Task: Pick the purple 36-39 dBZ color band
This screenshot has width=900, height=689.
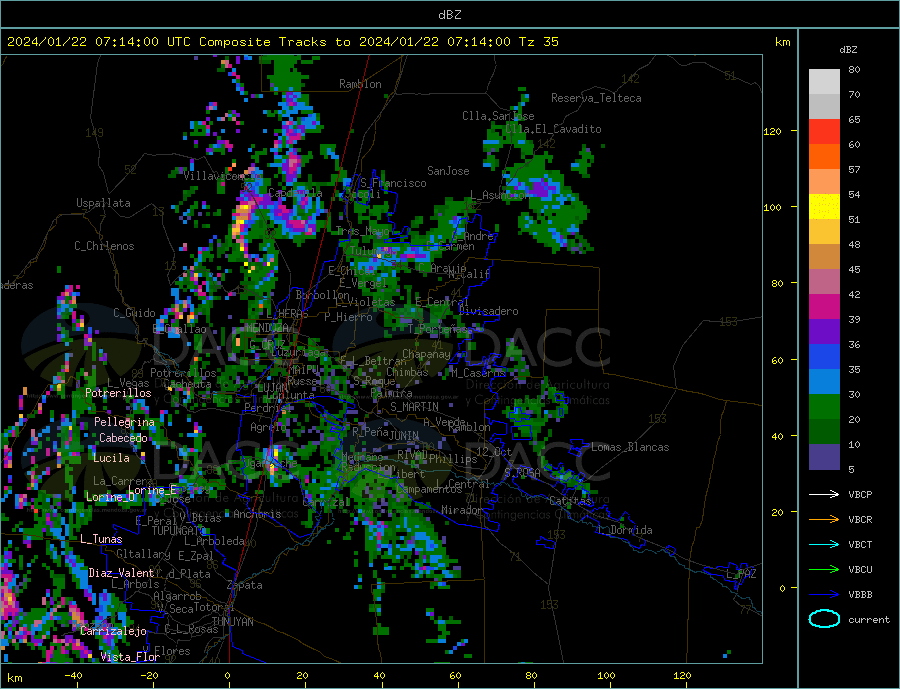Action: 824,332
